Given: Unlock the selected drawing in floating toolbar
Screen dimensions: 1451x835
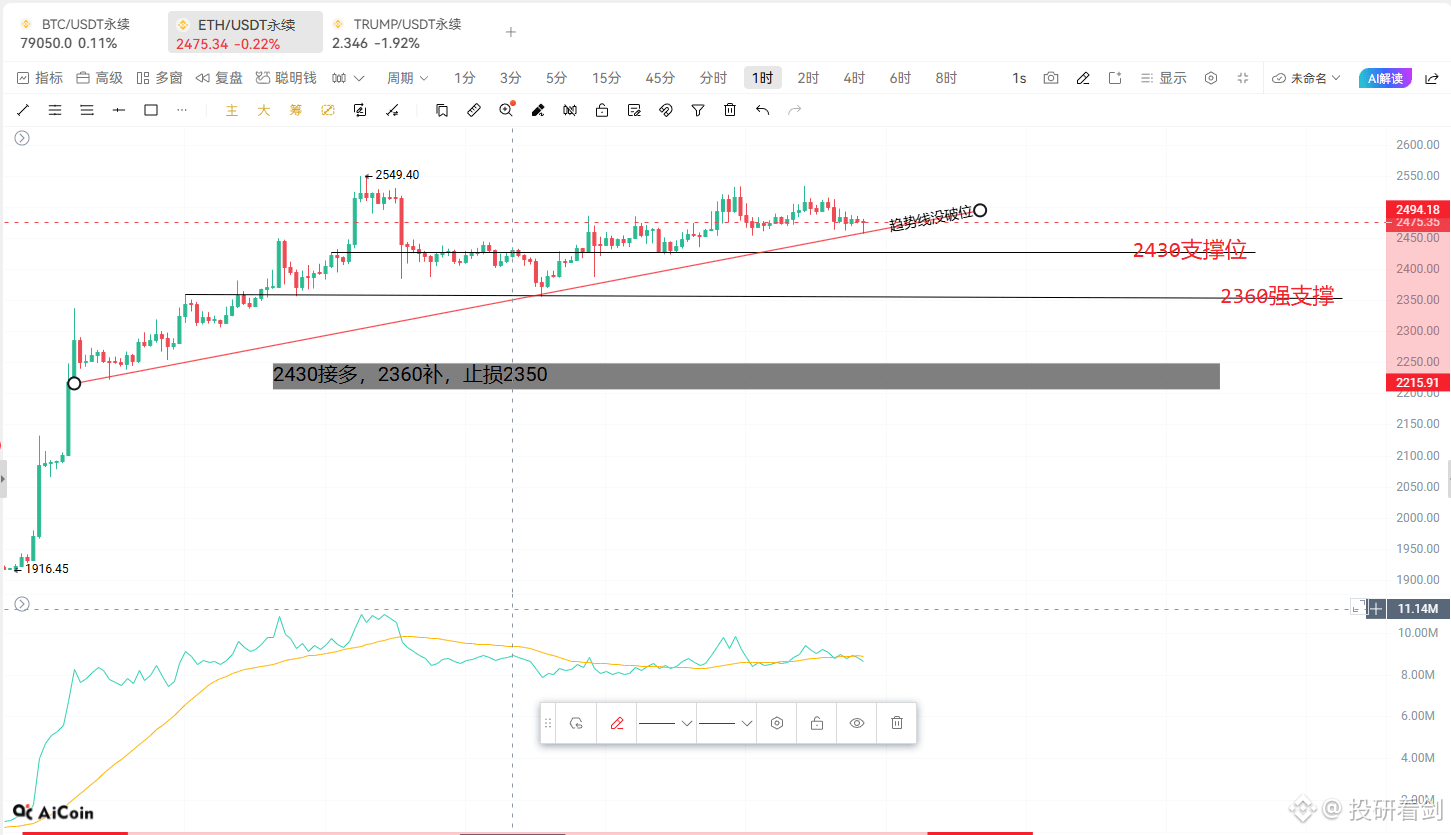Looking at the screenshot, I should 817,723.
